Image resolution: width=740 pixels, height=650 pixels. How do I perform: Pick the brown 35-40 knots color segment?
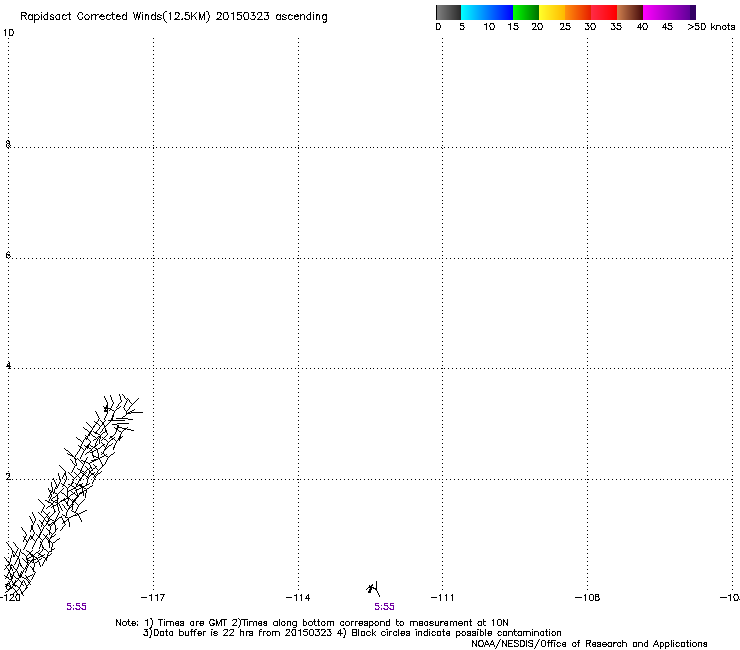click(x=630, y=12)
